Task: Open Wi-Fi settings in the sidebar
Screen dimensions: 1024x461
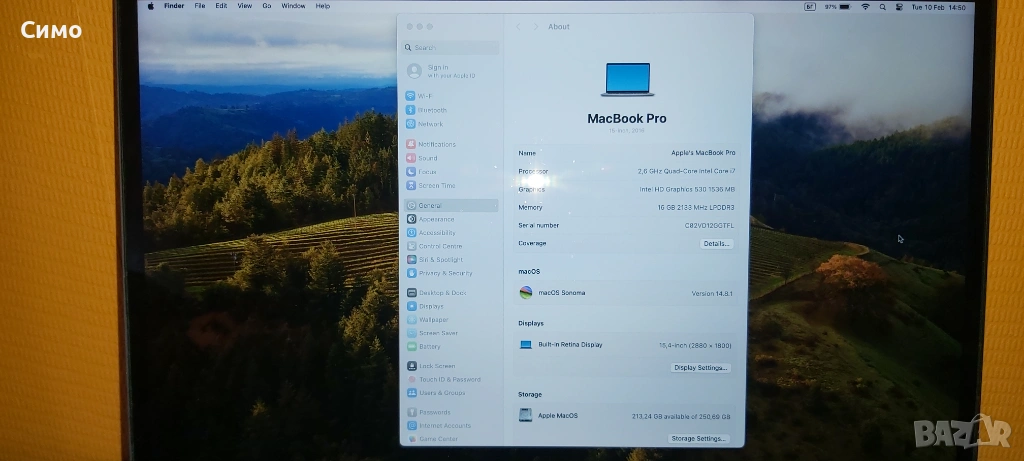Action: click(426, 96)
